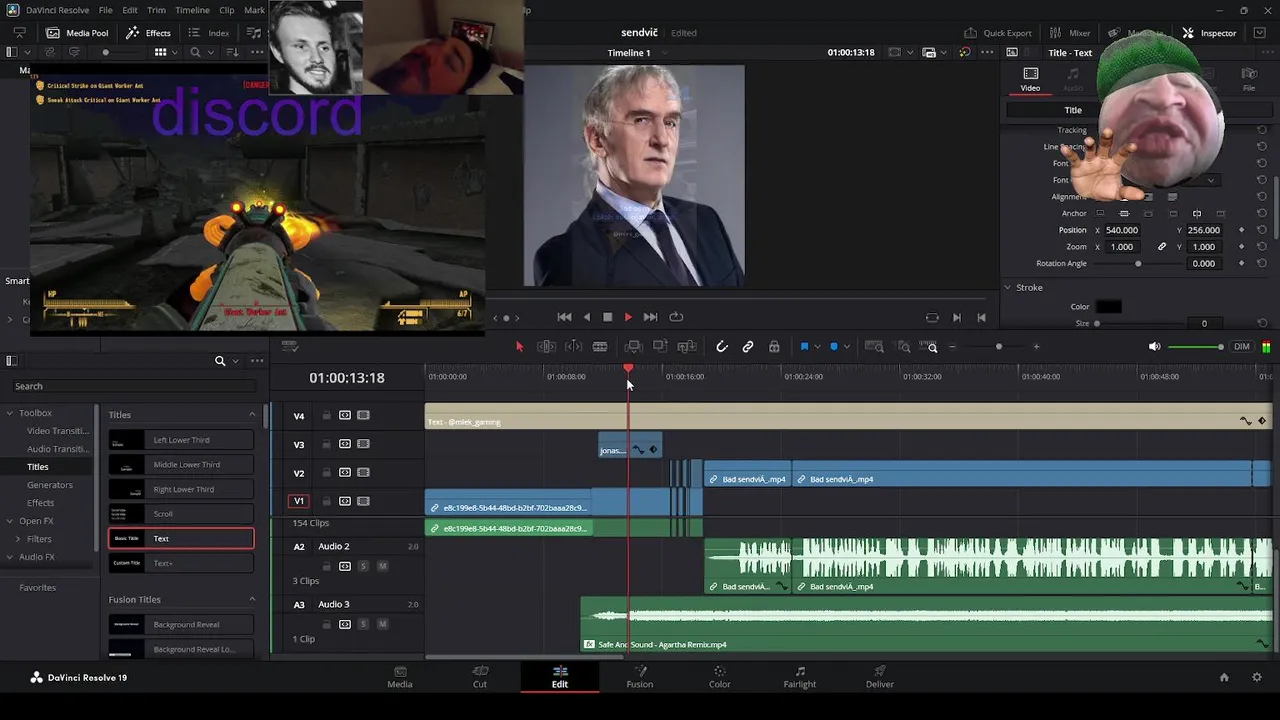Mute the Audio 2 track

click(381, 566)
